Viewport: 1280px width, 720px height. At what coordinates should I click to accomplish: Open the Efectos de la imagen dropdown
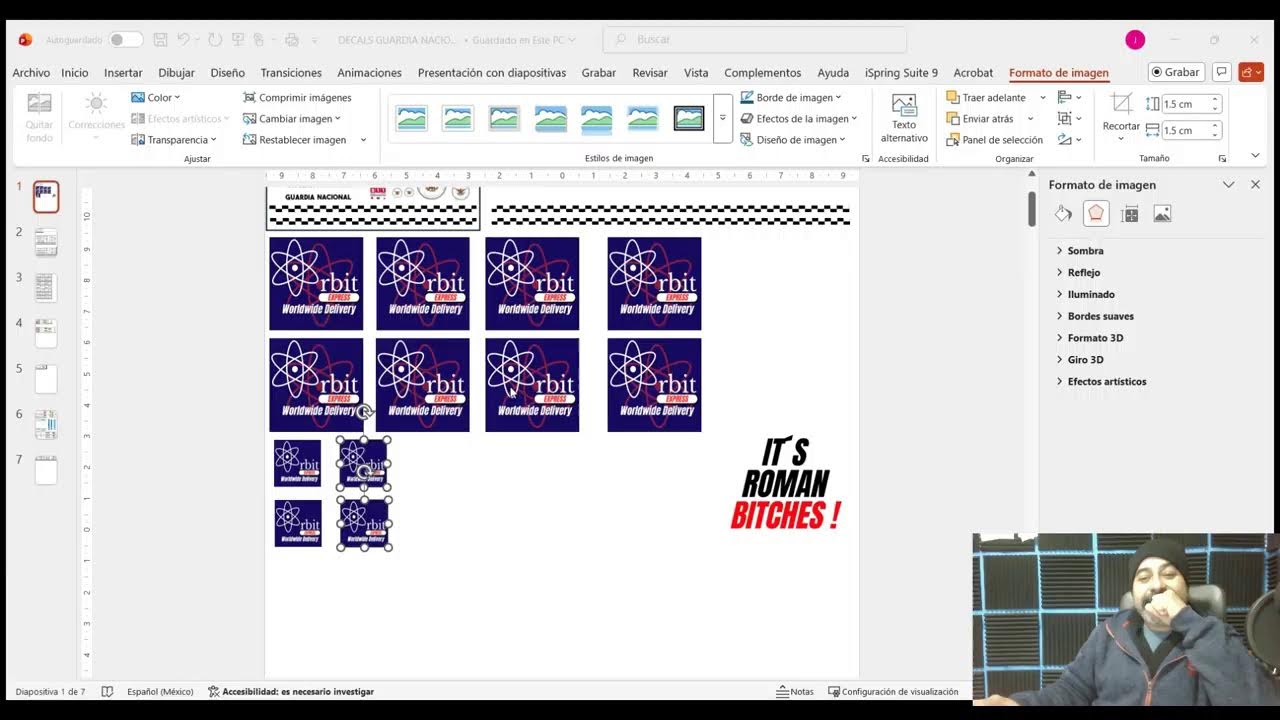[799, 118]
